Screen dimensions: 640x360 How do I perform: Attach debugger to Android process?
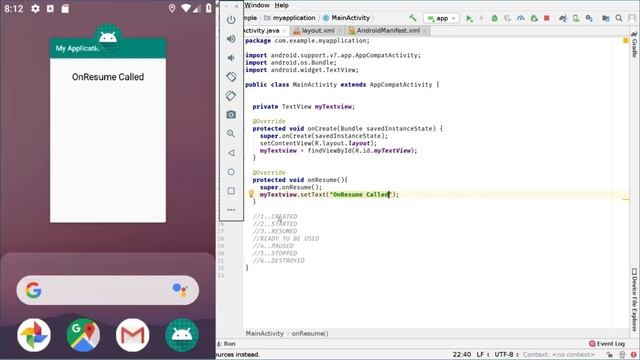(x=534, y=18)
